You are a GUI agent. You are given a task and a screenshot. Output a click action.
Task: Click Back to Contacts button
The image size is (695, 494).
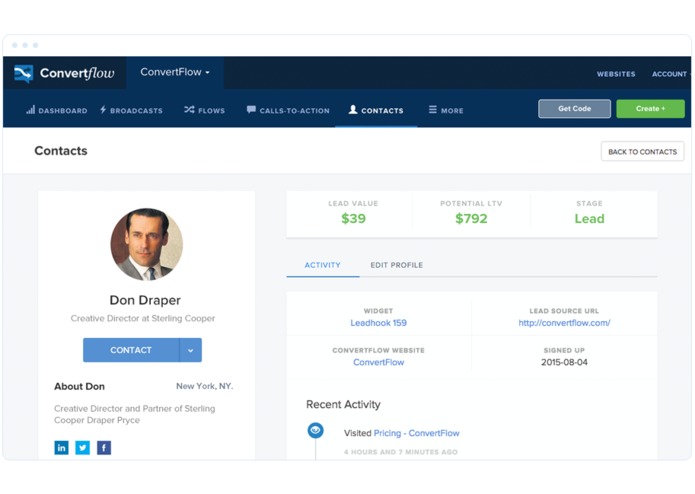tap(642, 152)
